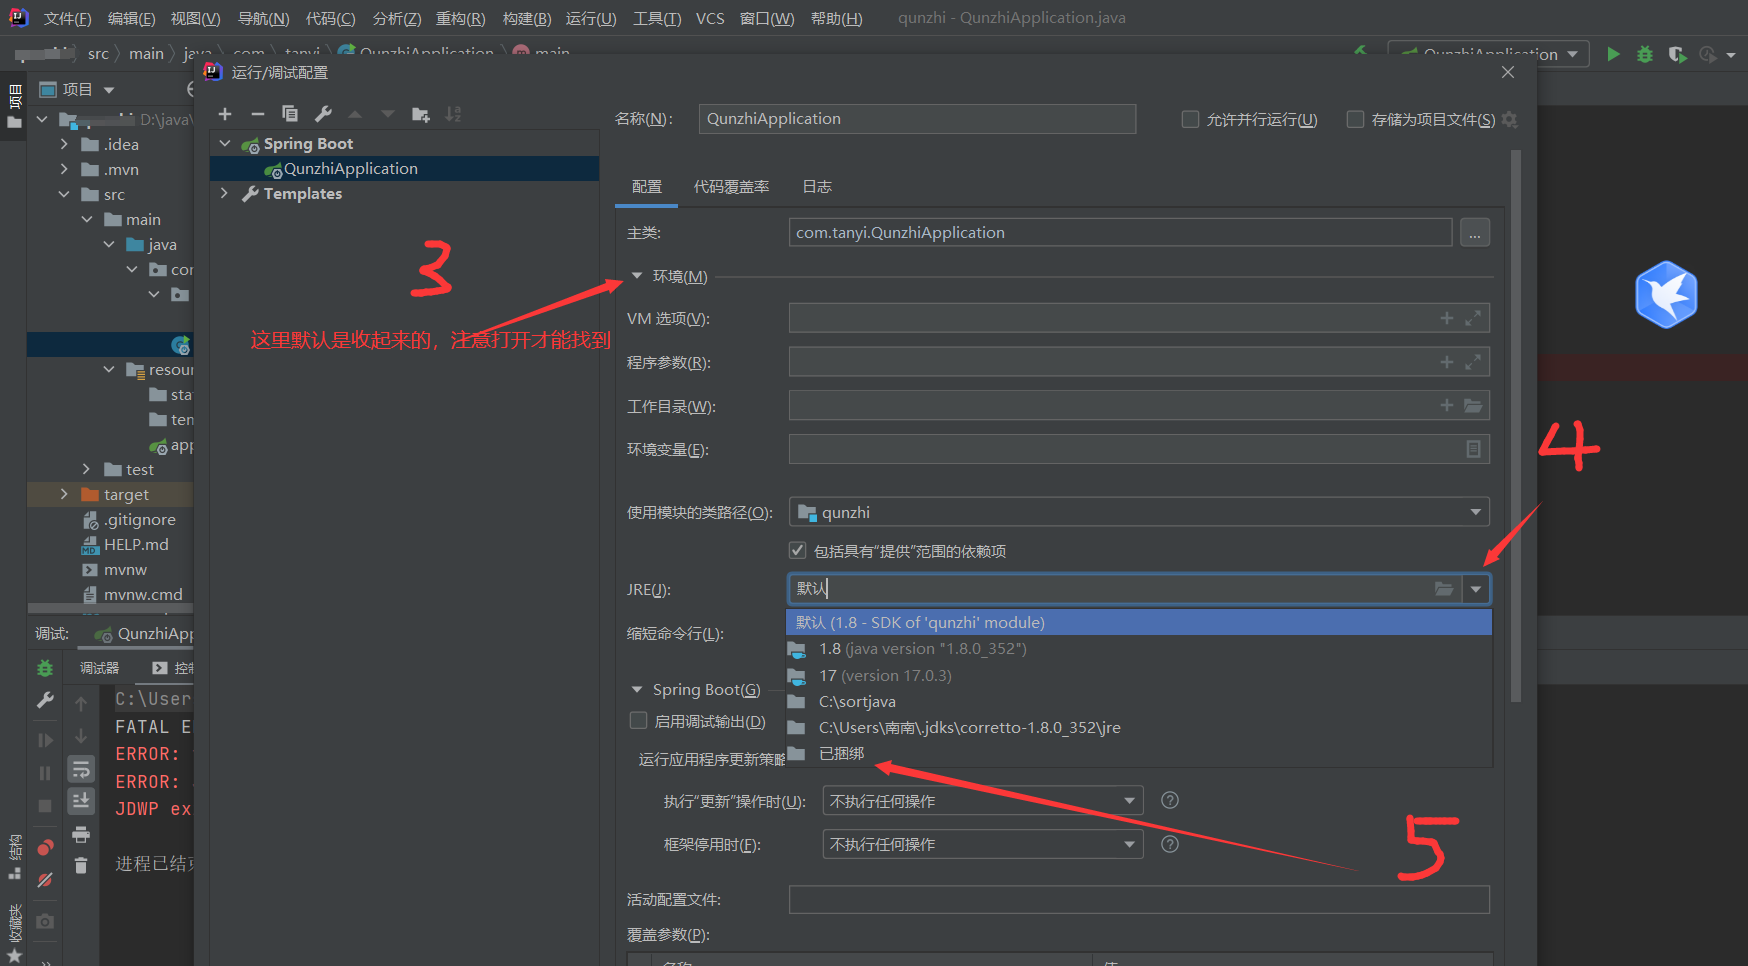Remove selected configuration with minus icon

pos(257,114)
